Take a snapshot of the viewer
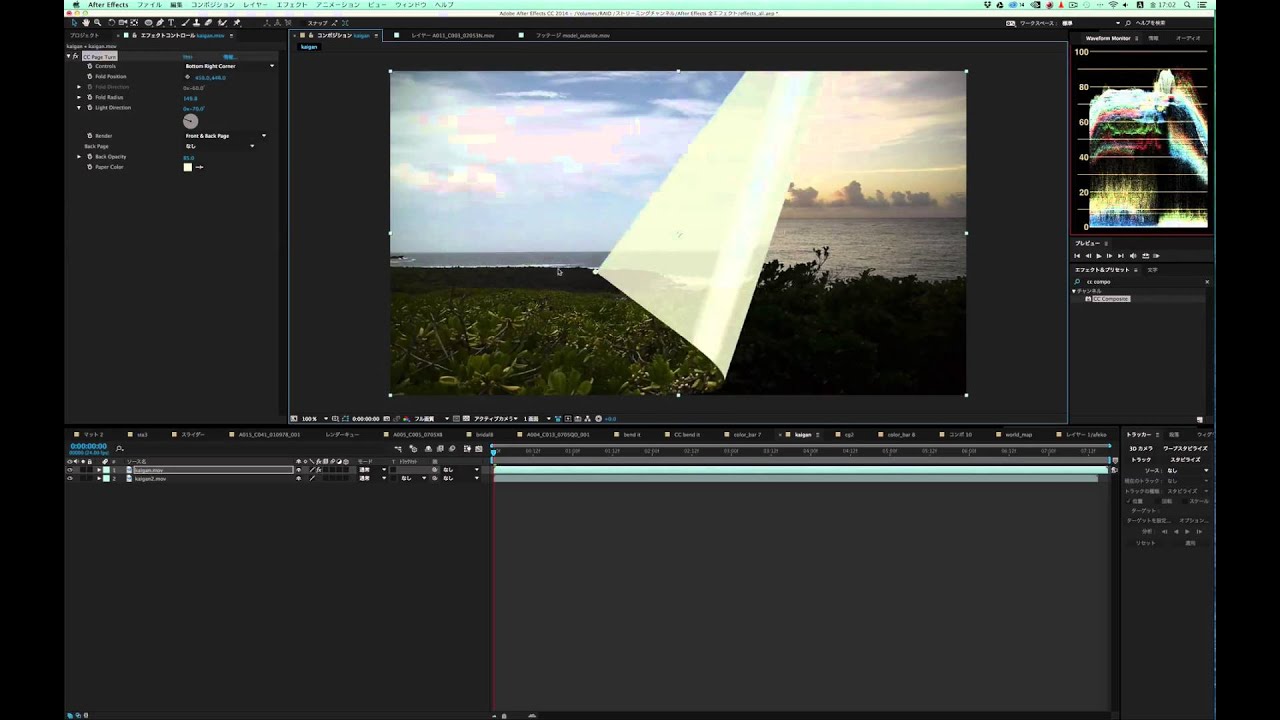Screen dimensions: 1280x720 387,418
